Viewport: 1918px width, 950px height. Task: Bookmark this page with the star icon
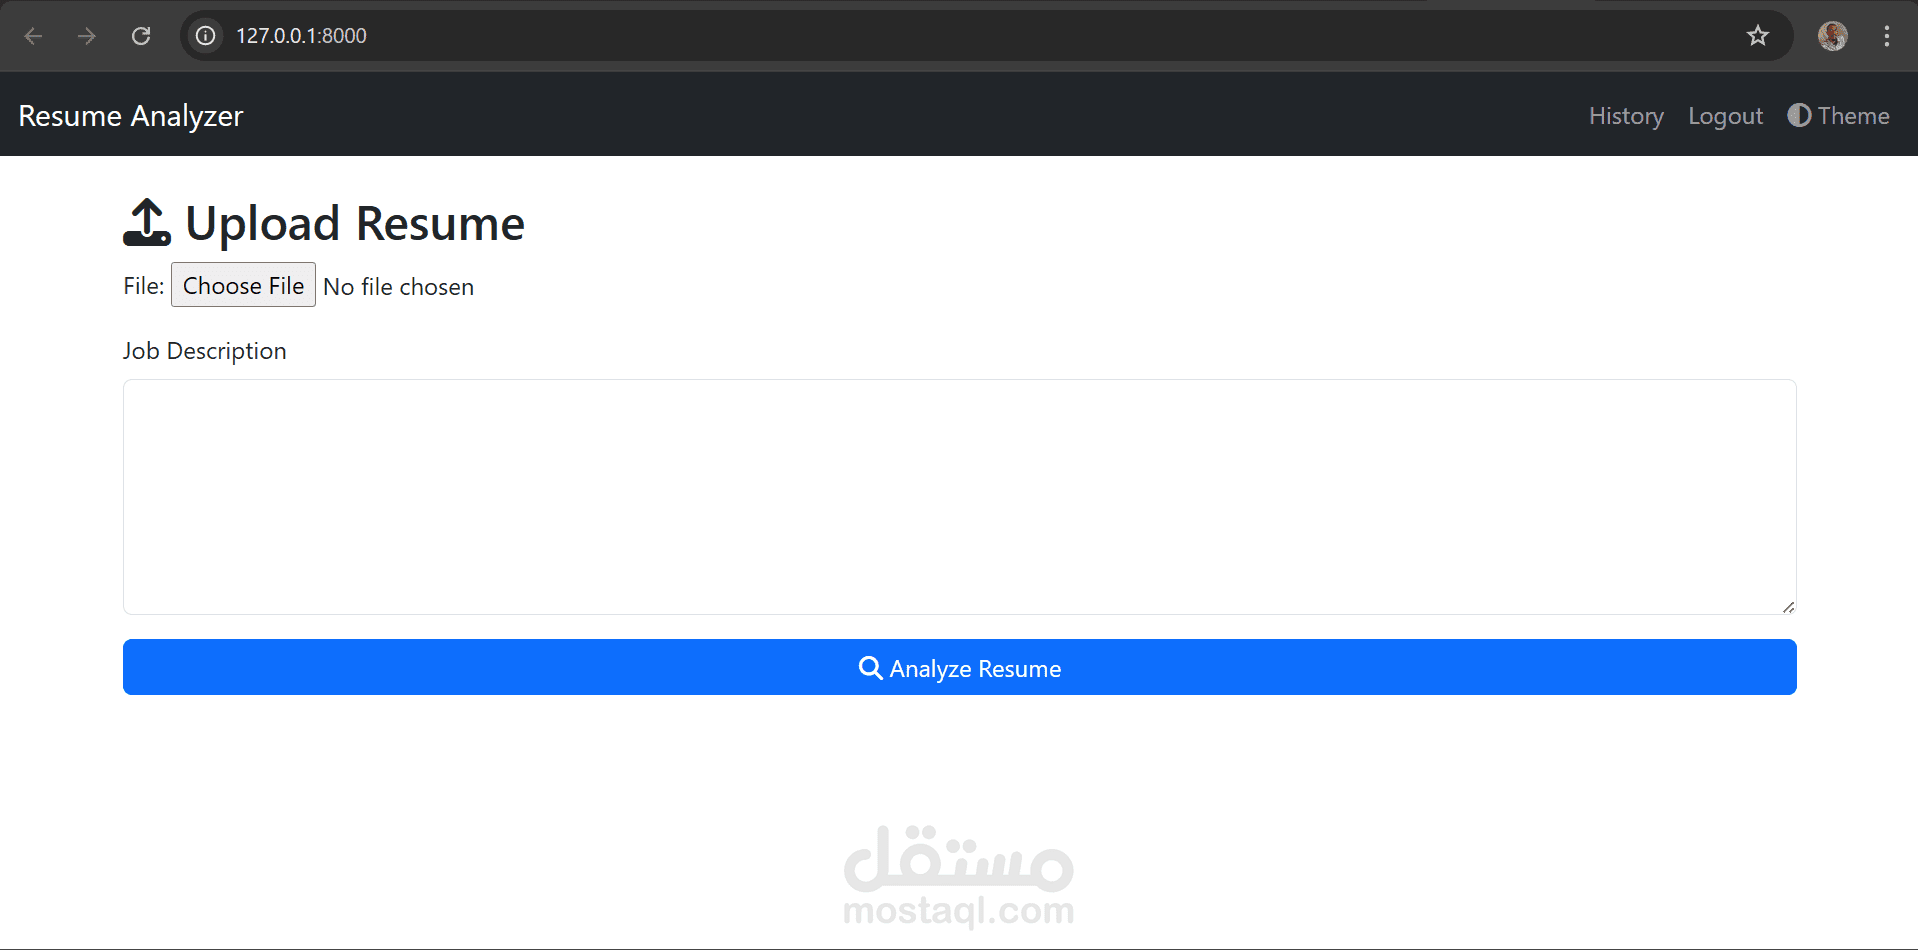(1758, 36)
